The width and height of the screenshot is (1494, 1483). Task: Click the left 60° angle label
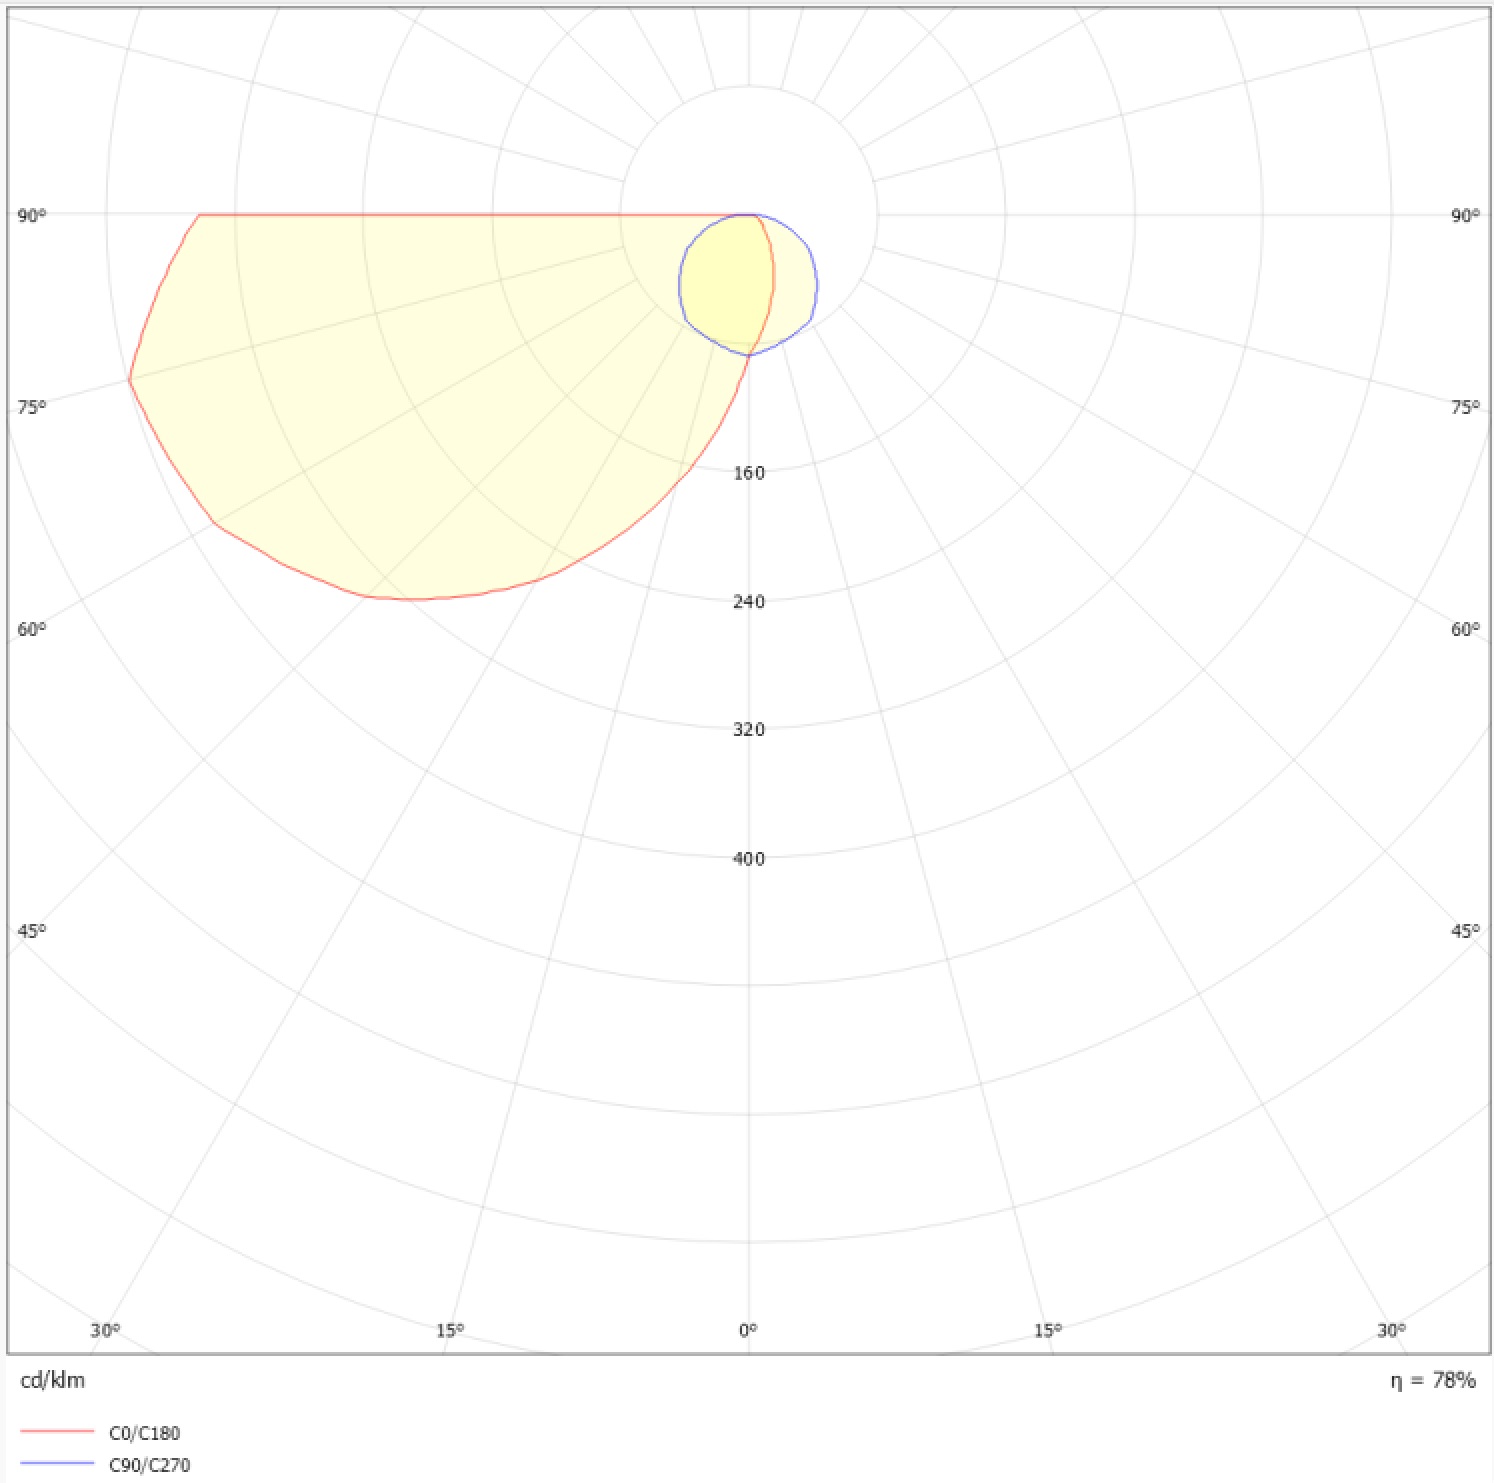pyautogui.click(x=32, y=629)
